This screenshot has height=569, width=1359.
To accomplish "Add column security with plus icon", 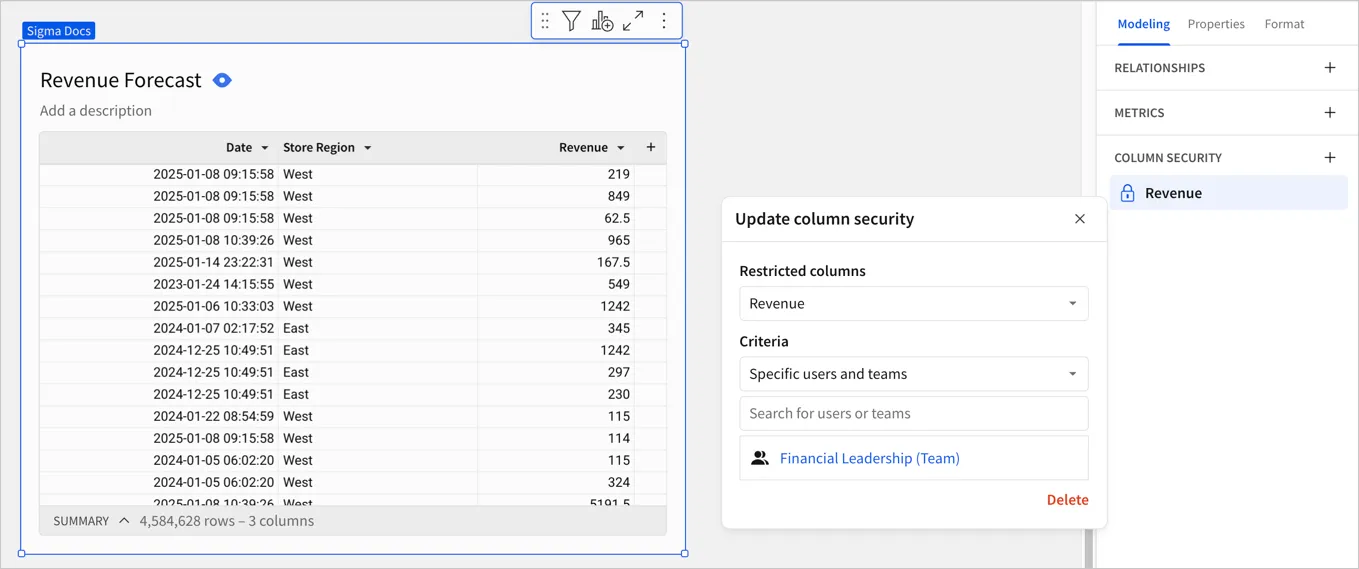I will [1330, 158].
